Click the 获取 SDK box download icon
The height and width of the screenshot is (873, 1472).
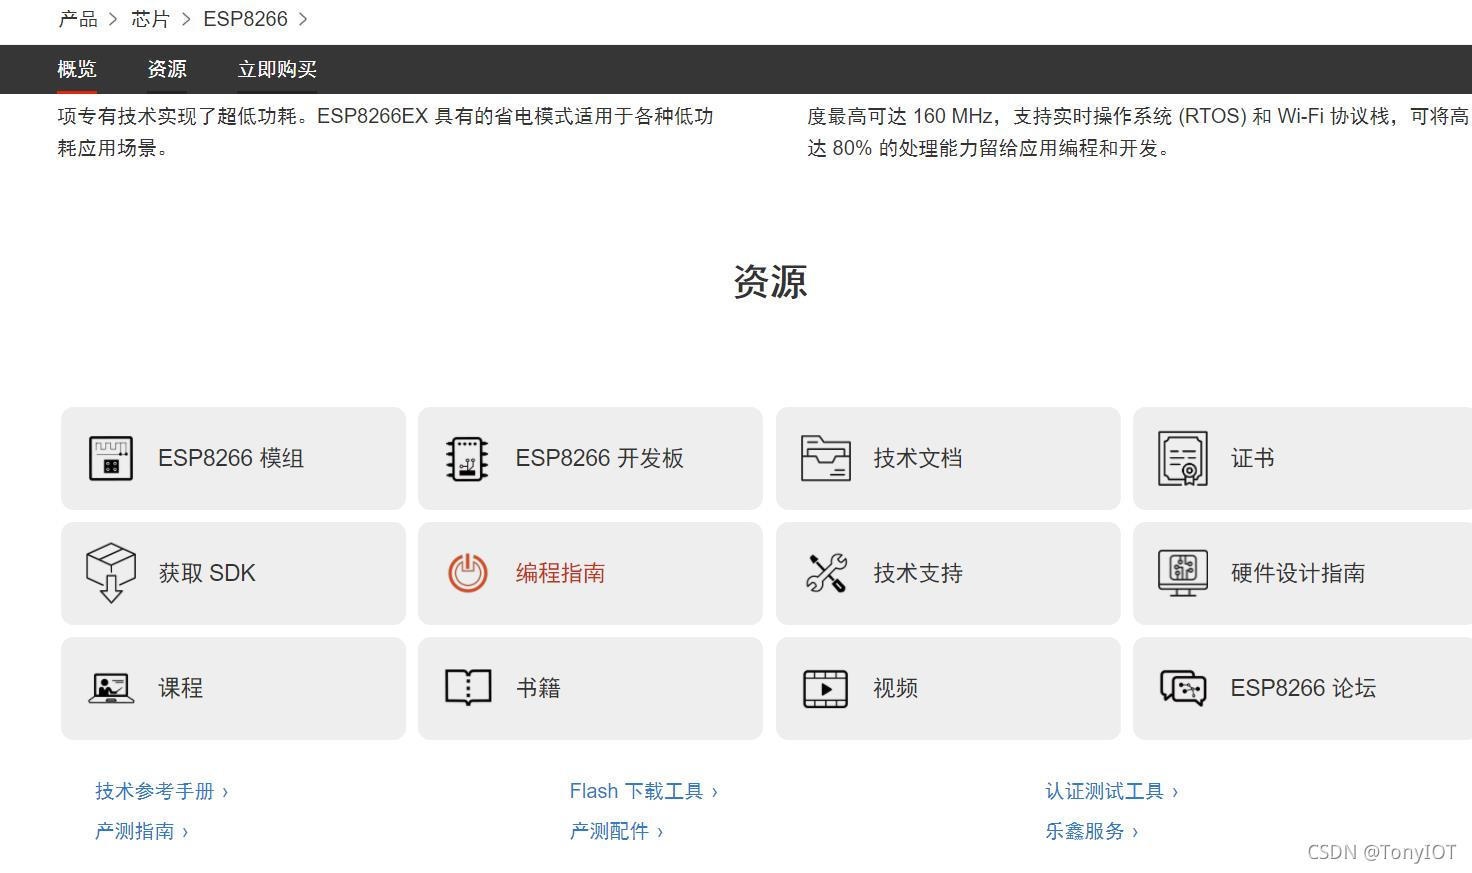coord(110,573)
